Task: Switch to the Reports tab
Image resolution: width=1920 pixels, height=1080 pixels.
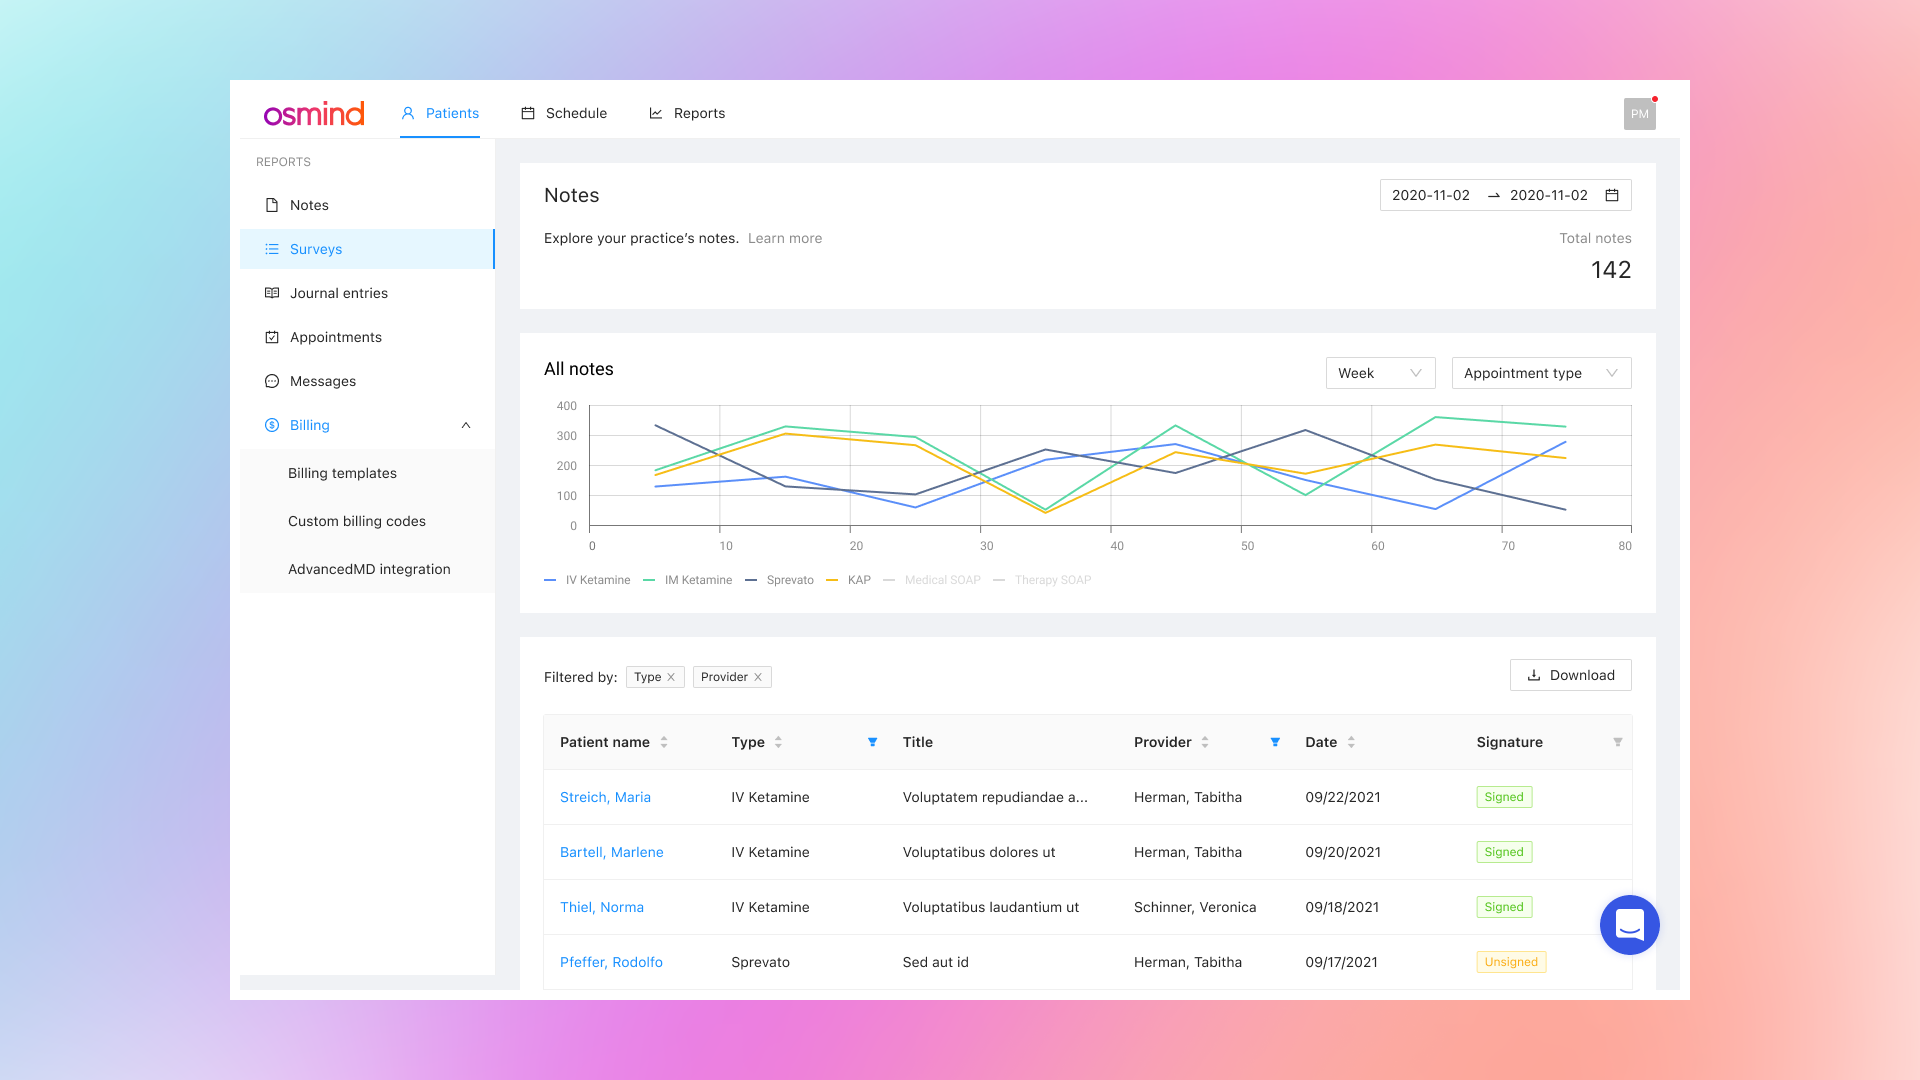Action: 687,113
